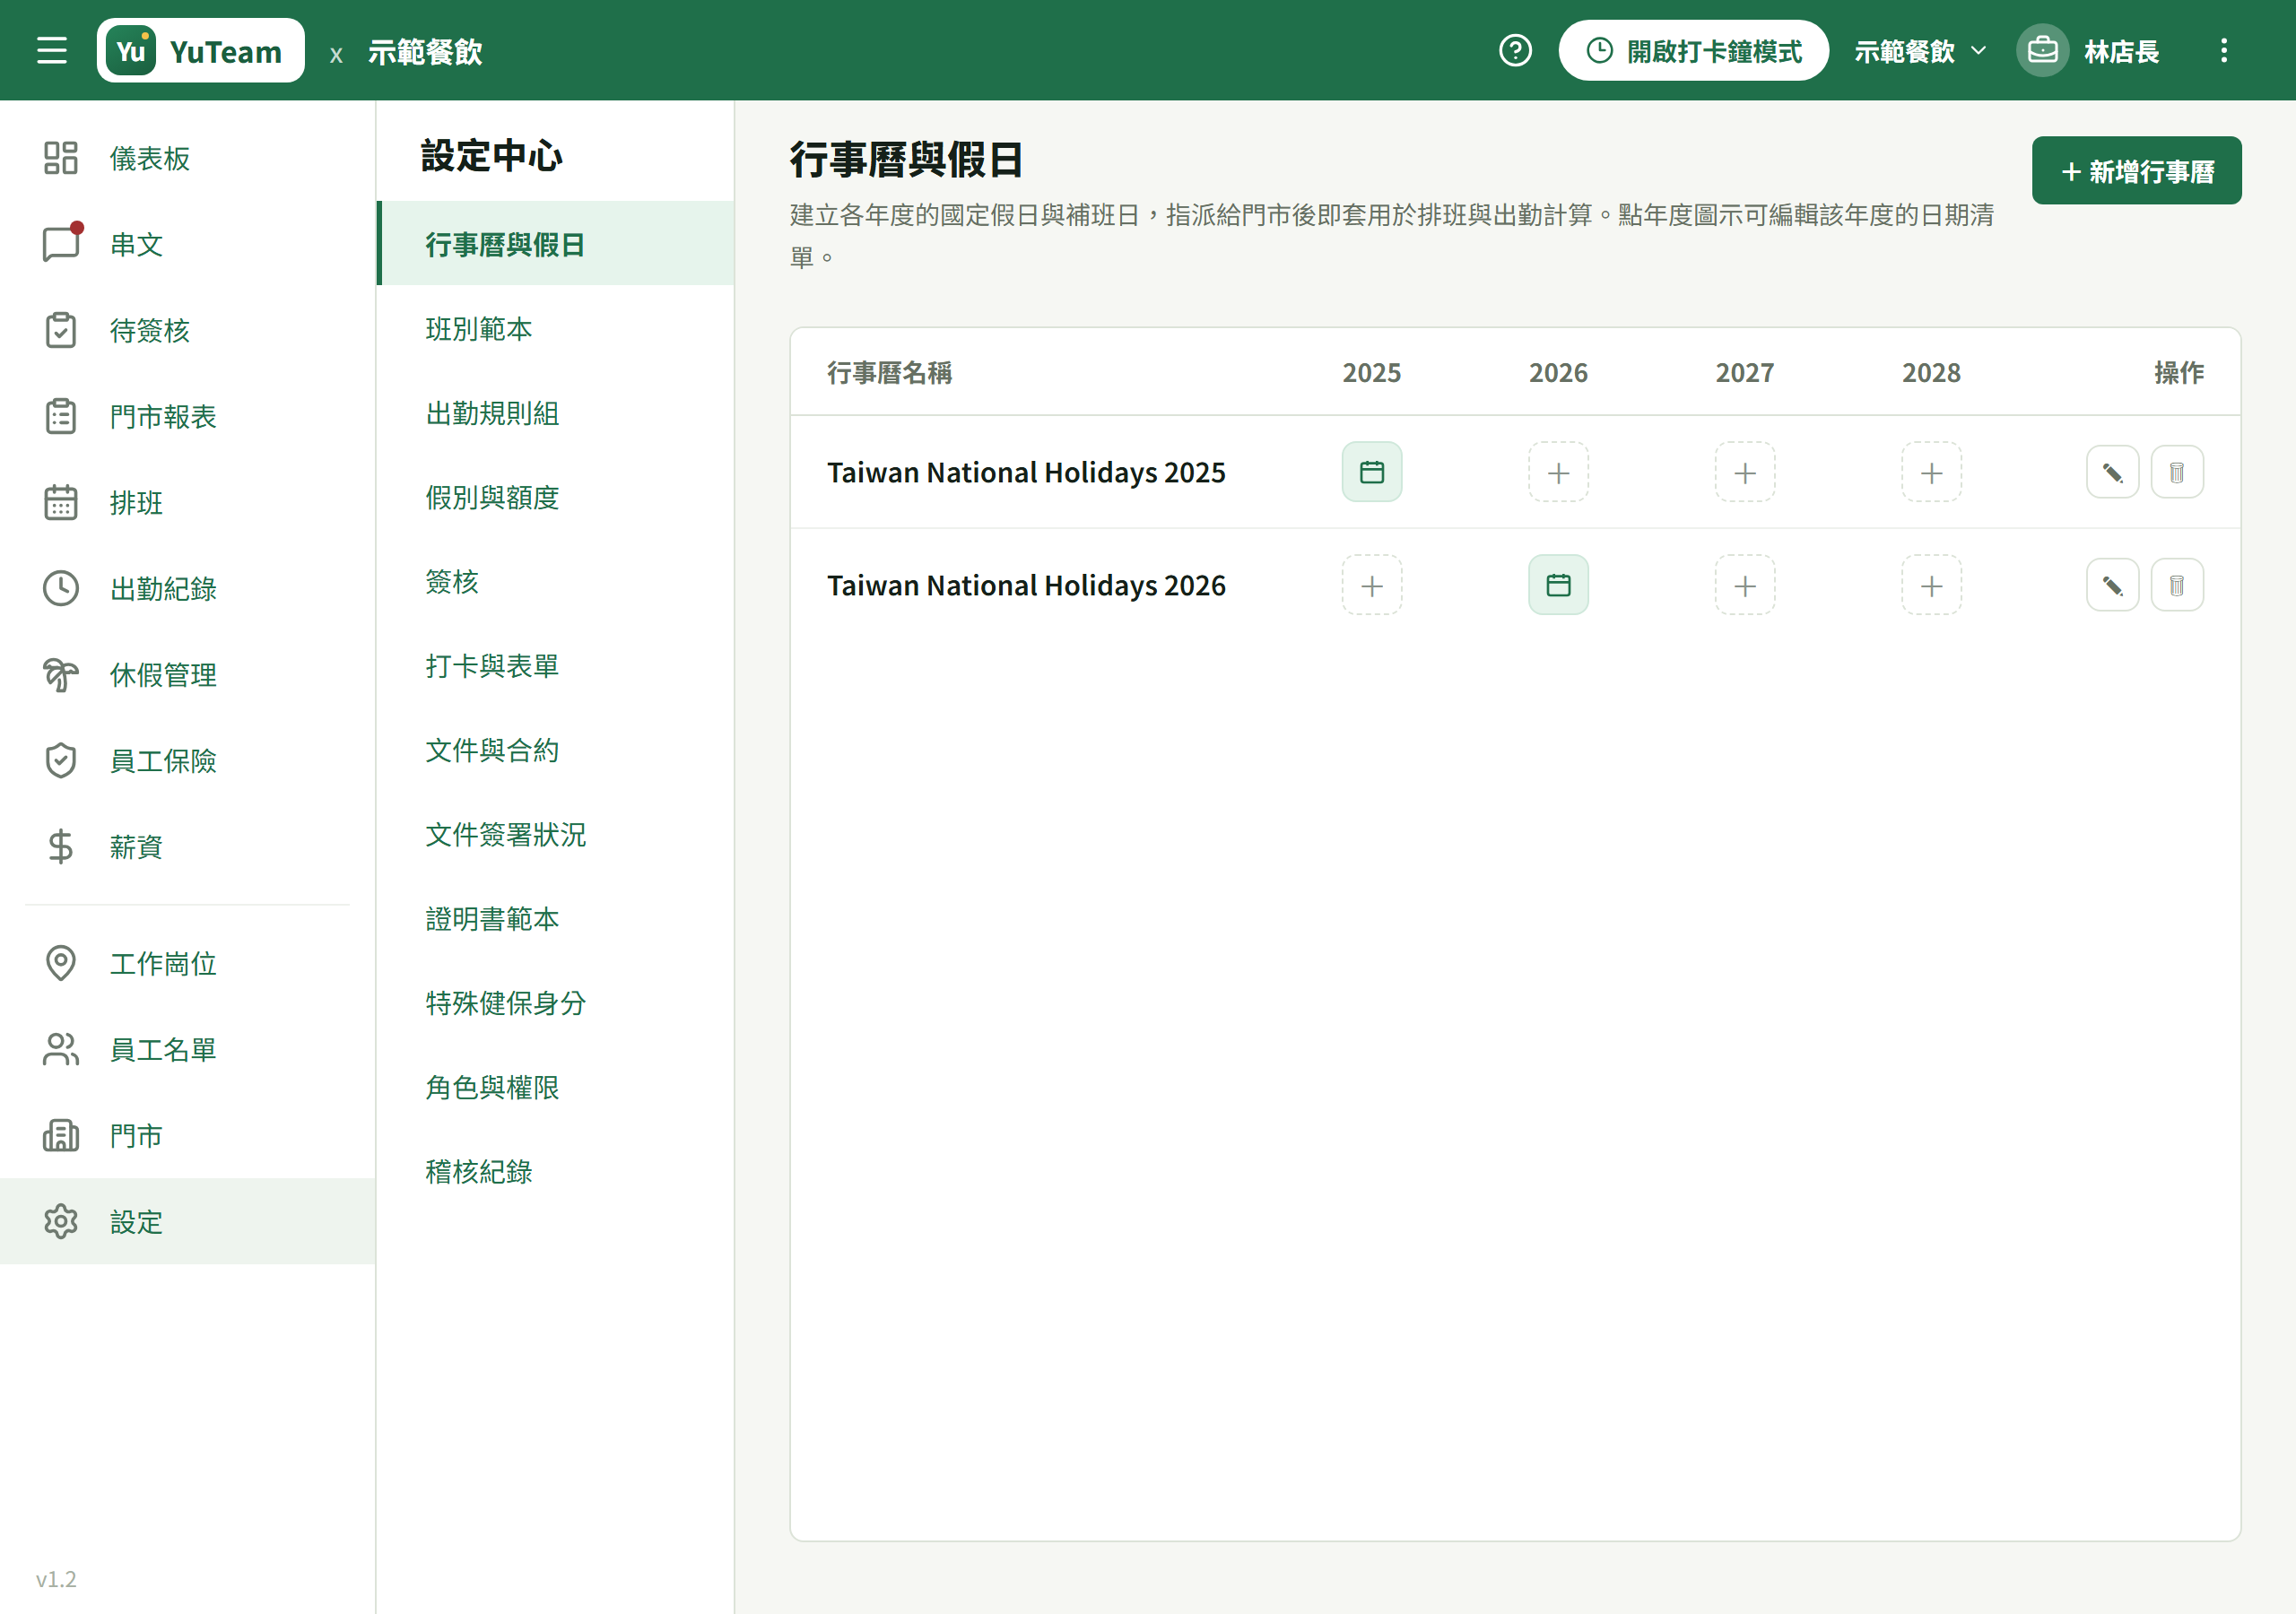This screenshot has width=2296, height=1614.
Task: Click the 示範餐飲 title in header
Action: (425, 51)
